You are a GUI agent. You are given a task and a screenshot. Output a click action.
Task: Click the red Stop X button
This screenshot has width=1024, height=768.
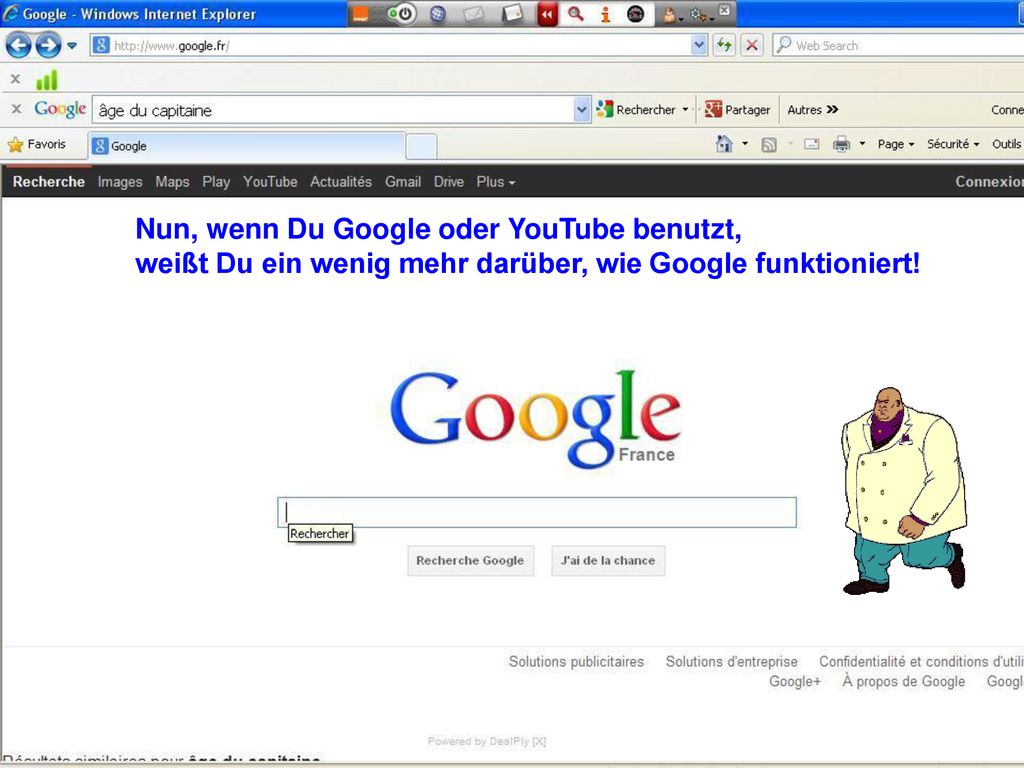(x=752, y=45)
